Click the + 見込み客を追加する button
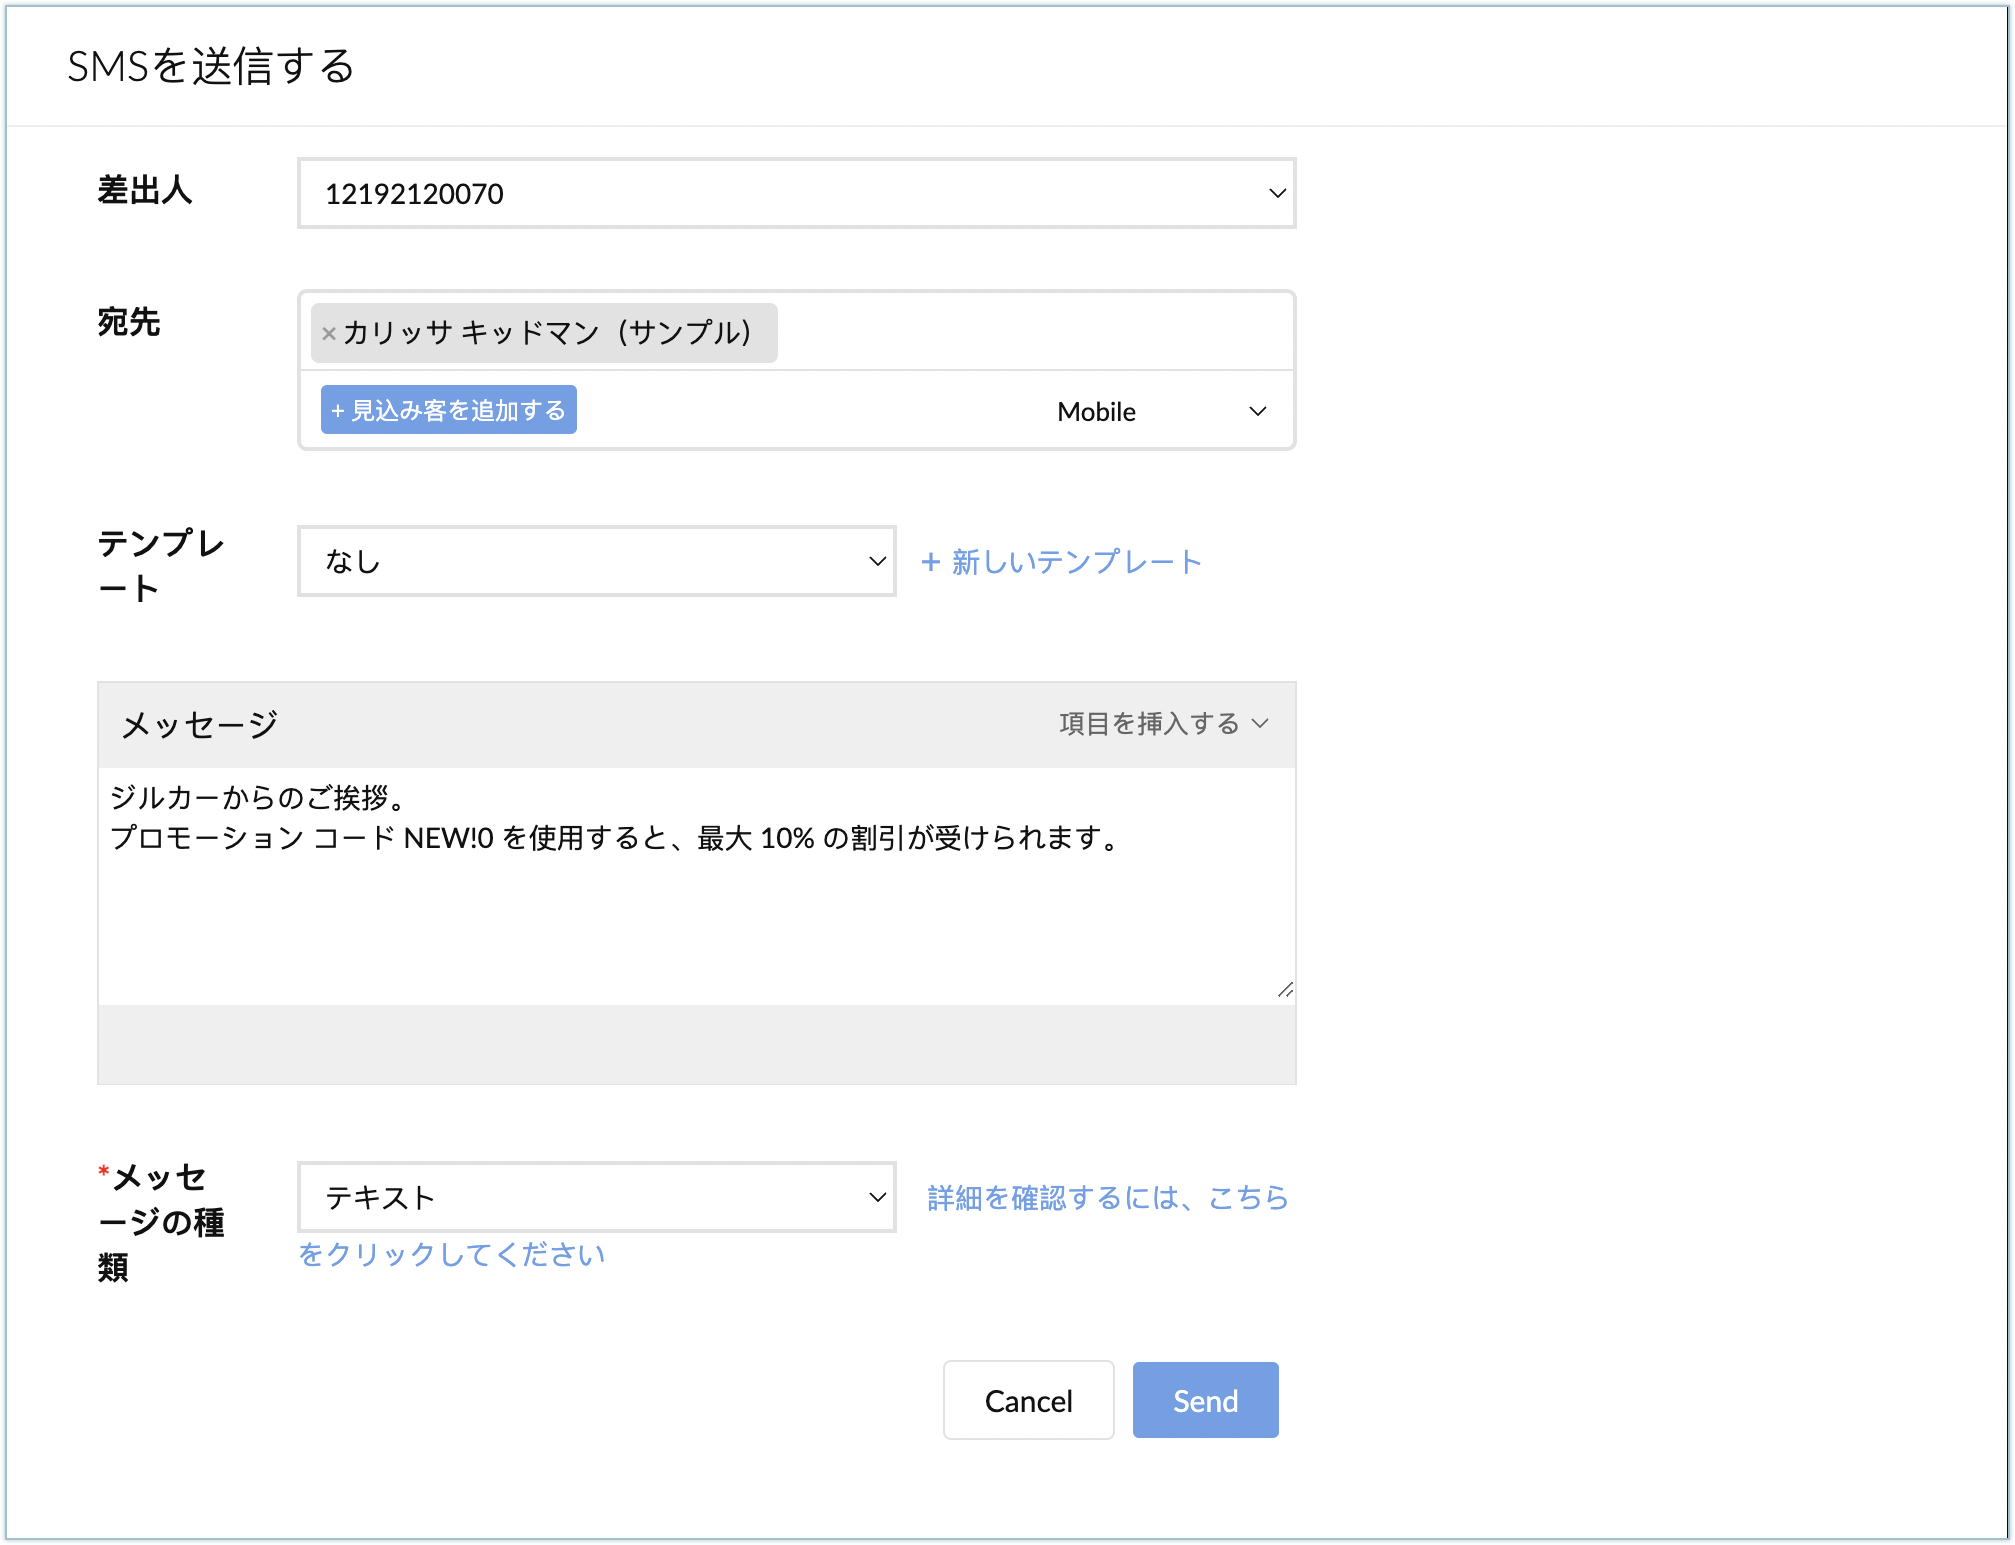 click(449, 410)
